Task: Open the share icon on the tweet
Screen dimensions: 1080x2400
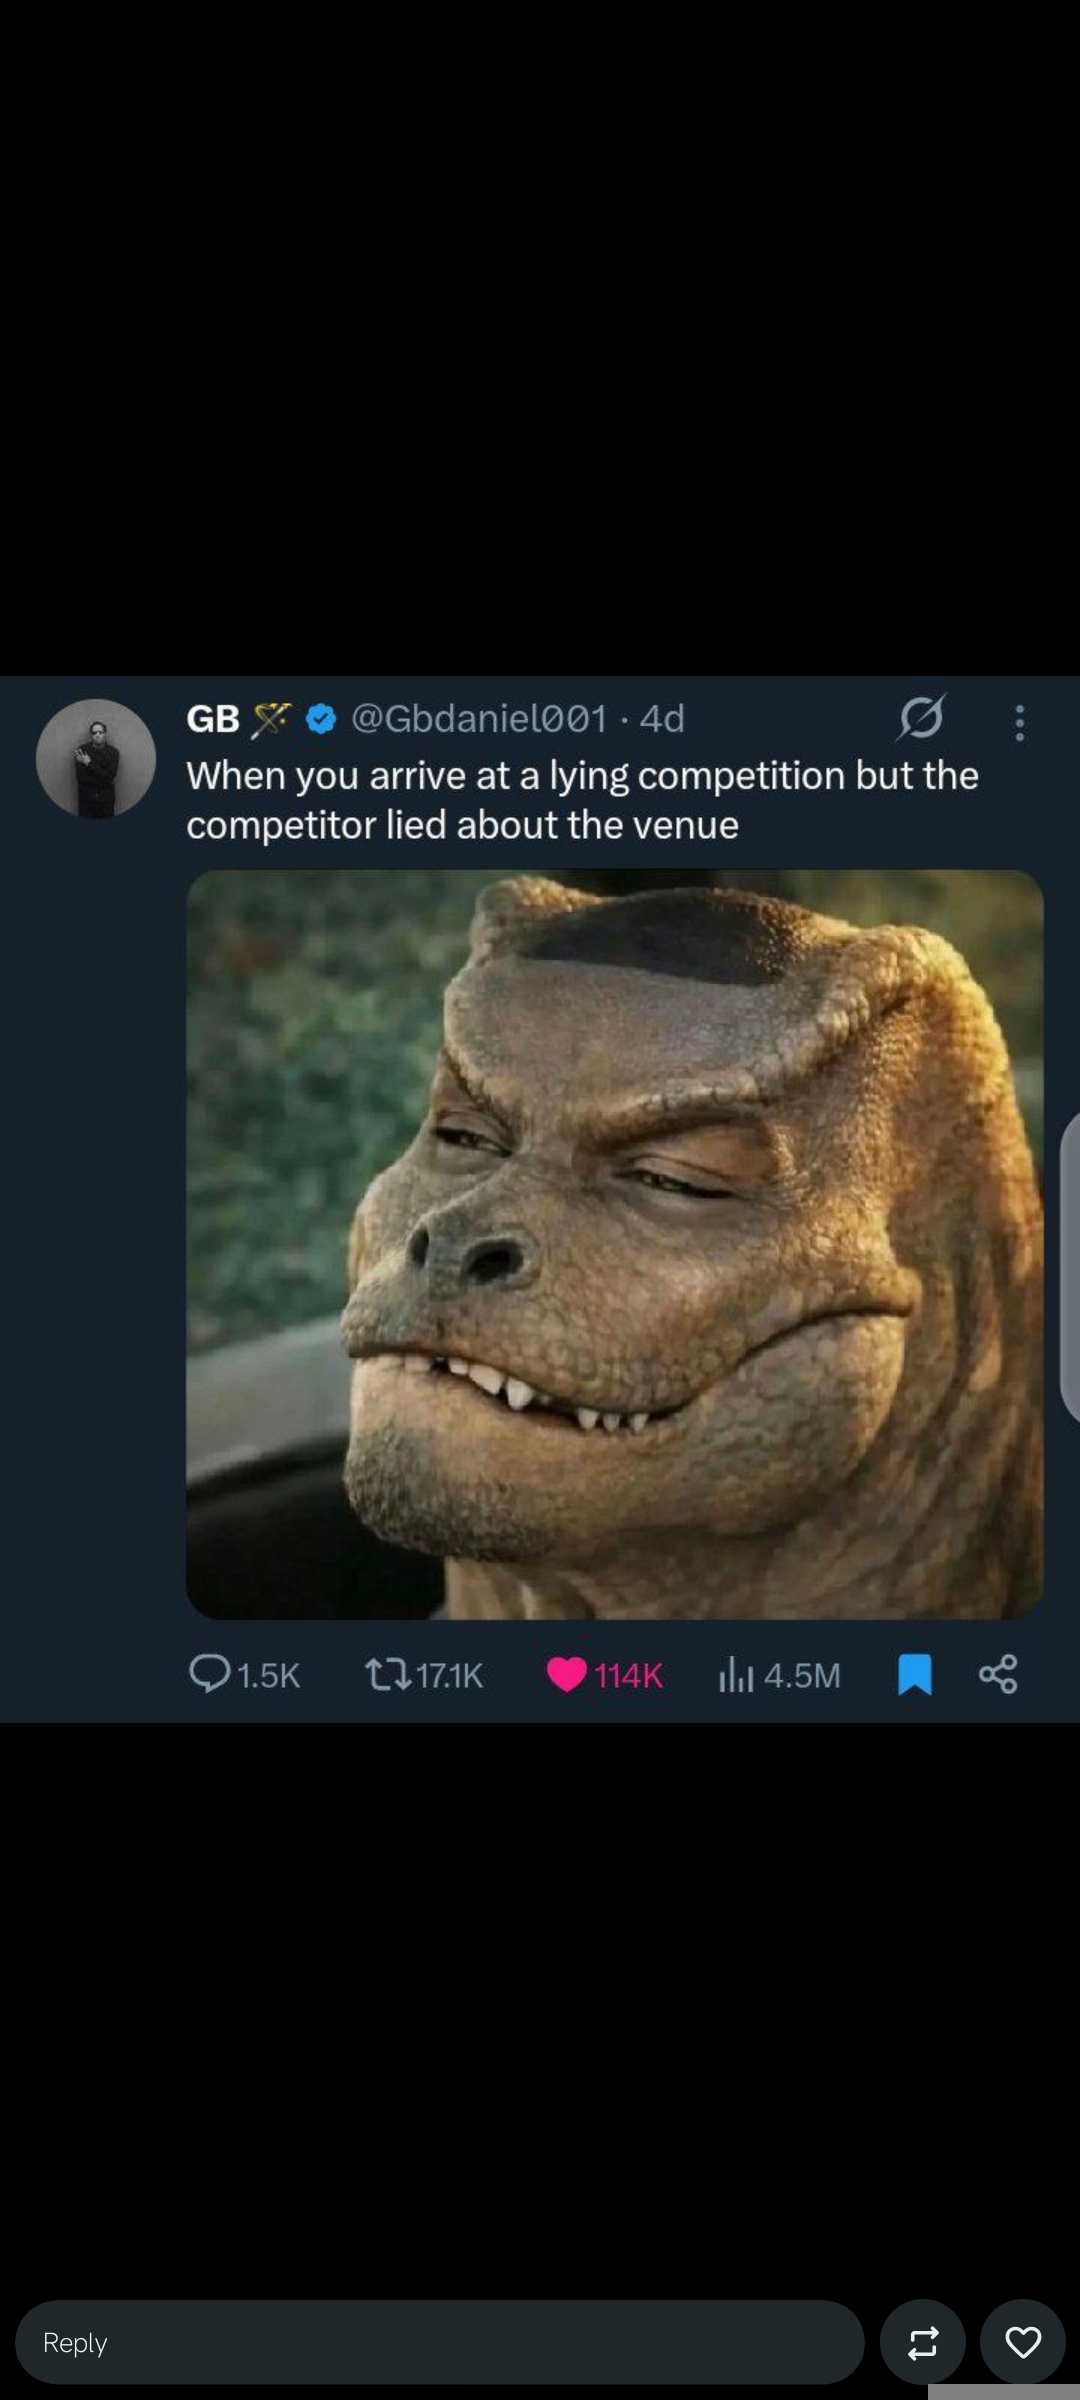Action: (x=998, y=1674)
